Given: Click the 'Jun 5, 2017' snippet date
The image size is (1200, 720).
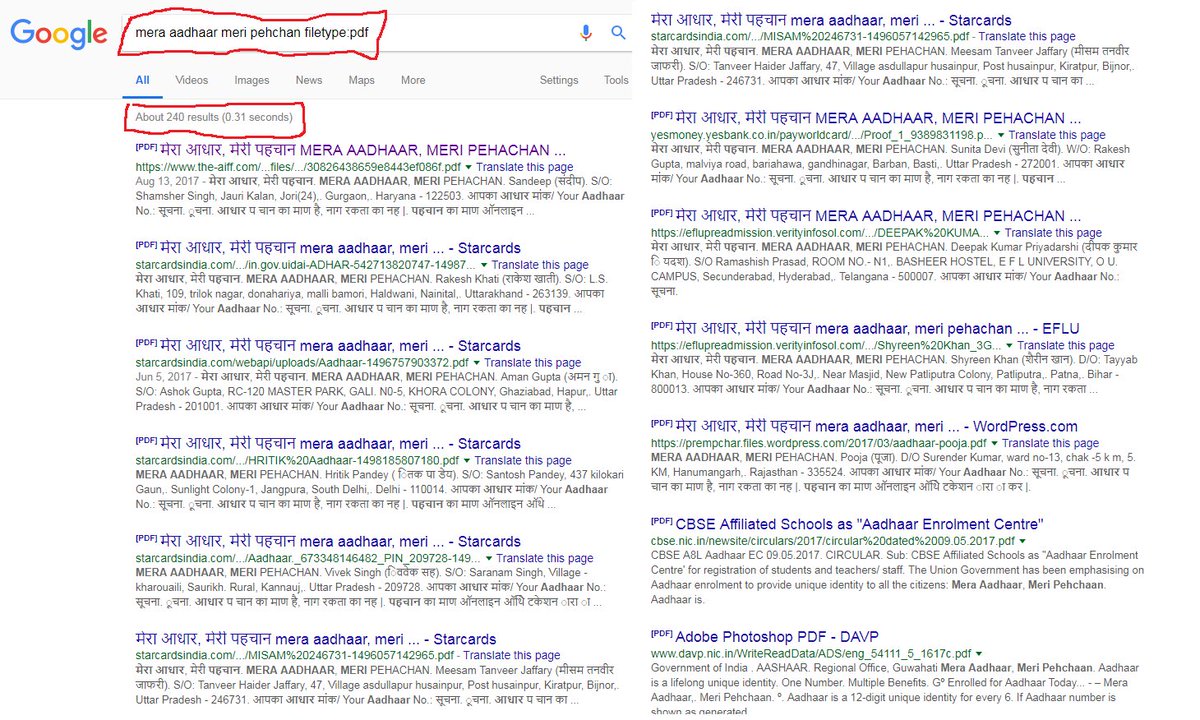Looking at the screenshot, I should [x=165, y=378].
